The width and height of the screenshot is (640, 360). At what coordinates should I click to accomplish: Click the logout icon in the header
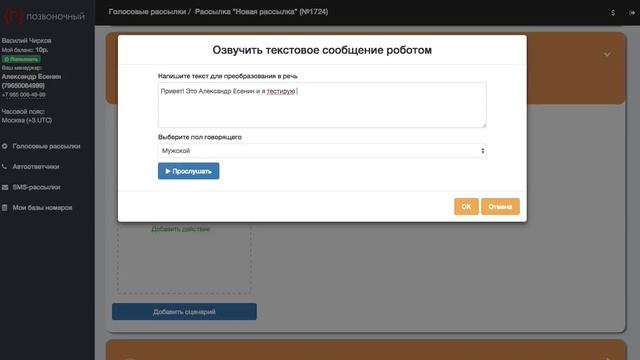click(631, 13)
